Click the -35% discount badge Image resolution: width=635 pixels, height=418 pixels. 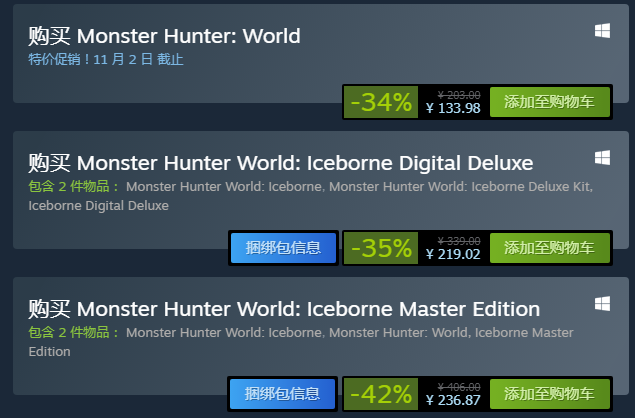pyautogui.click(x=381, y=248)
